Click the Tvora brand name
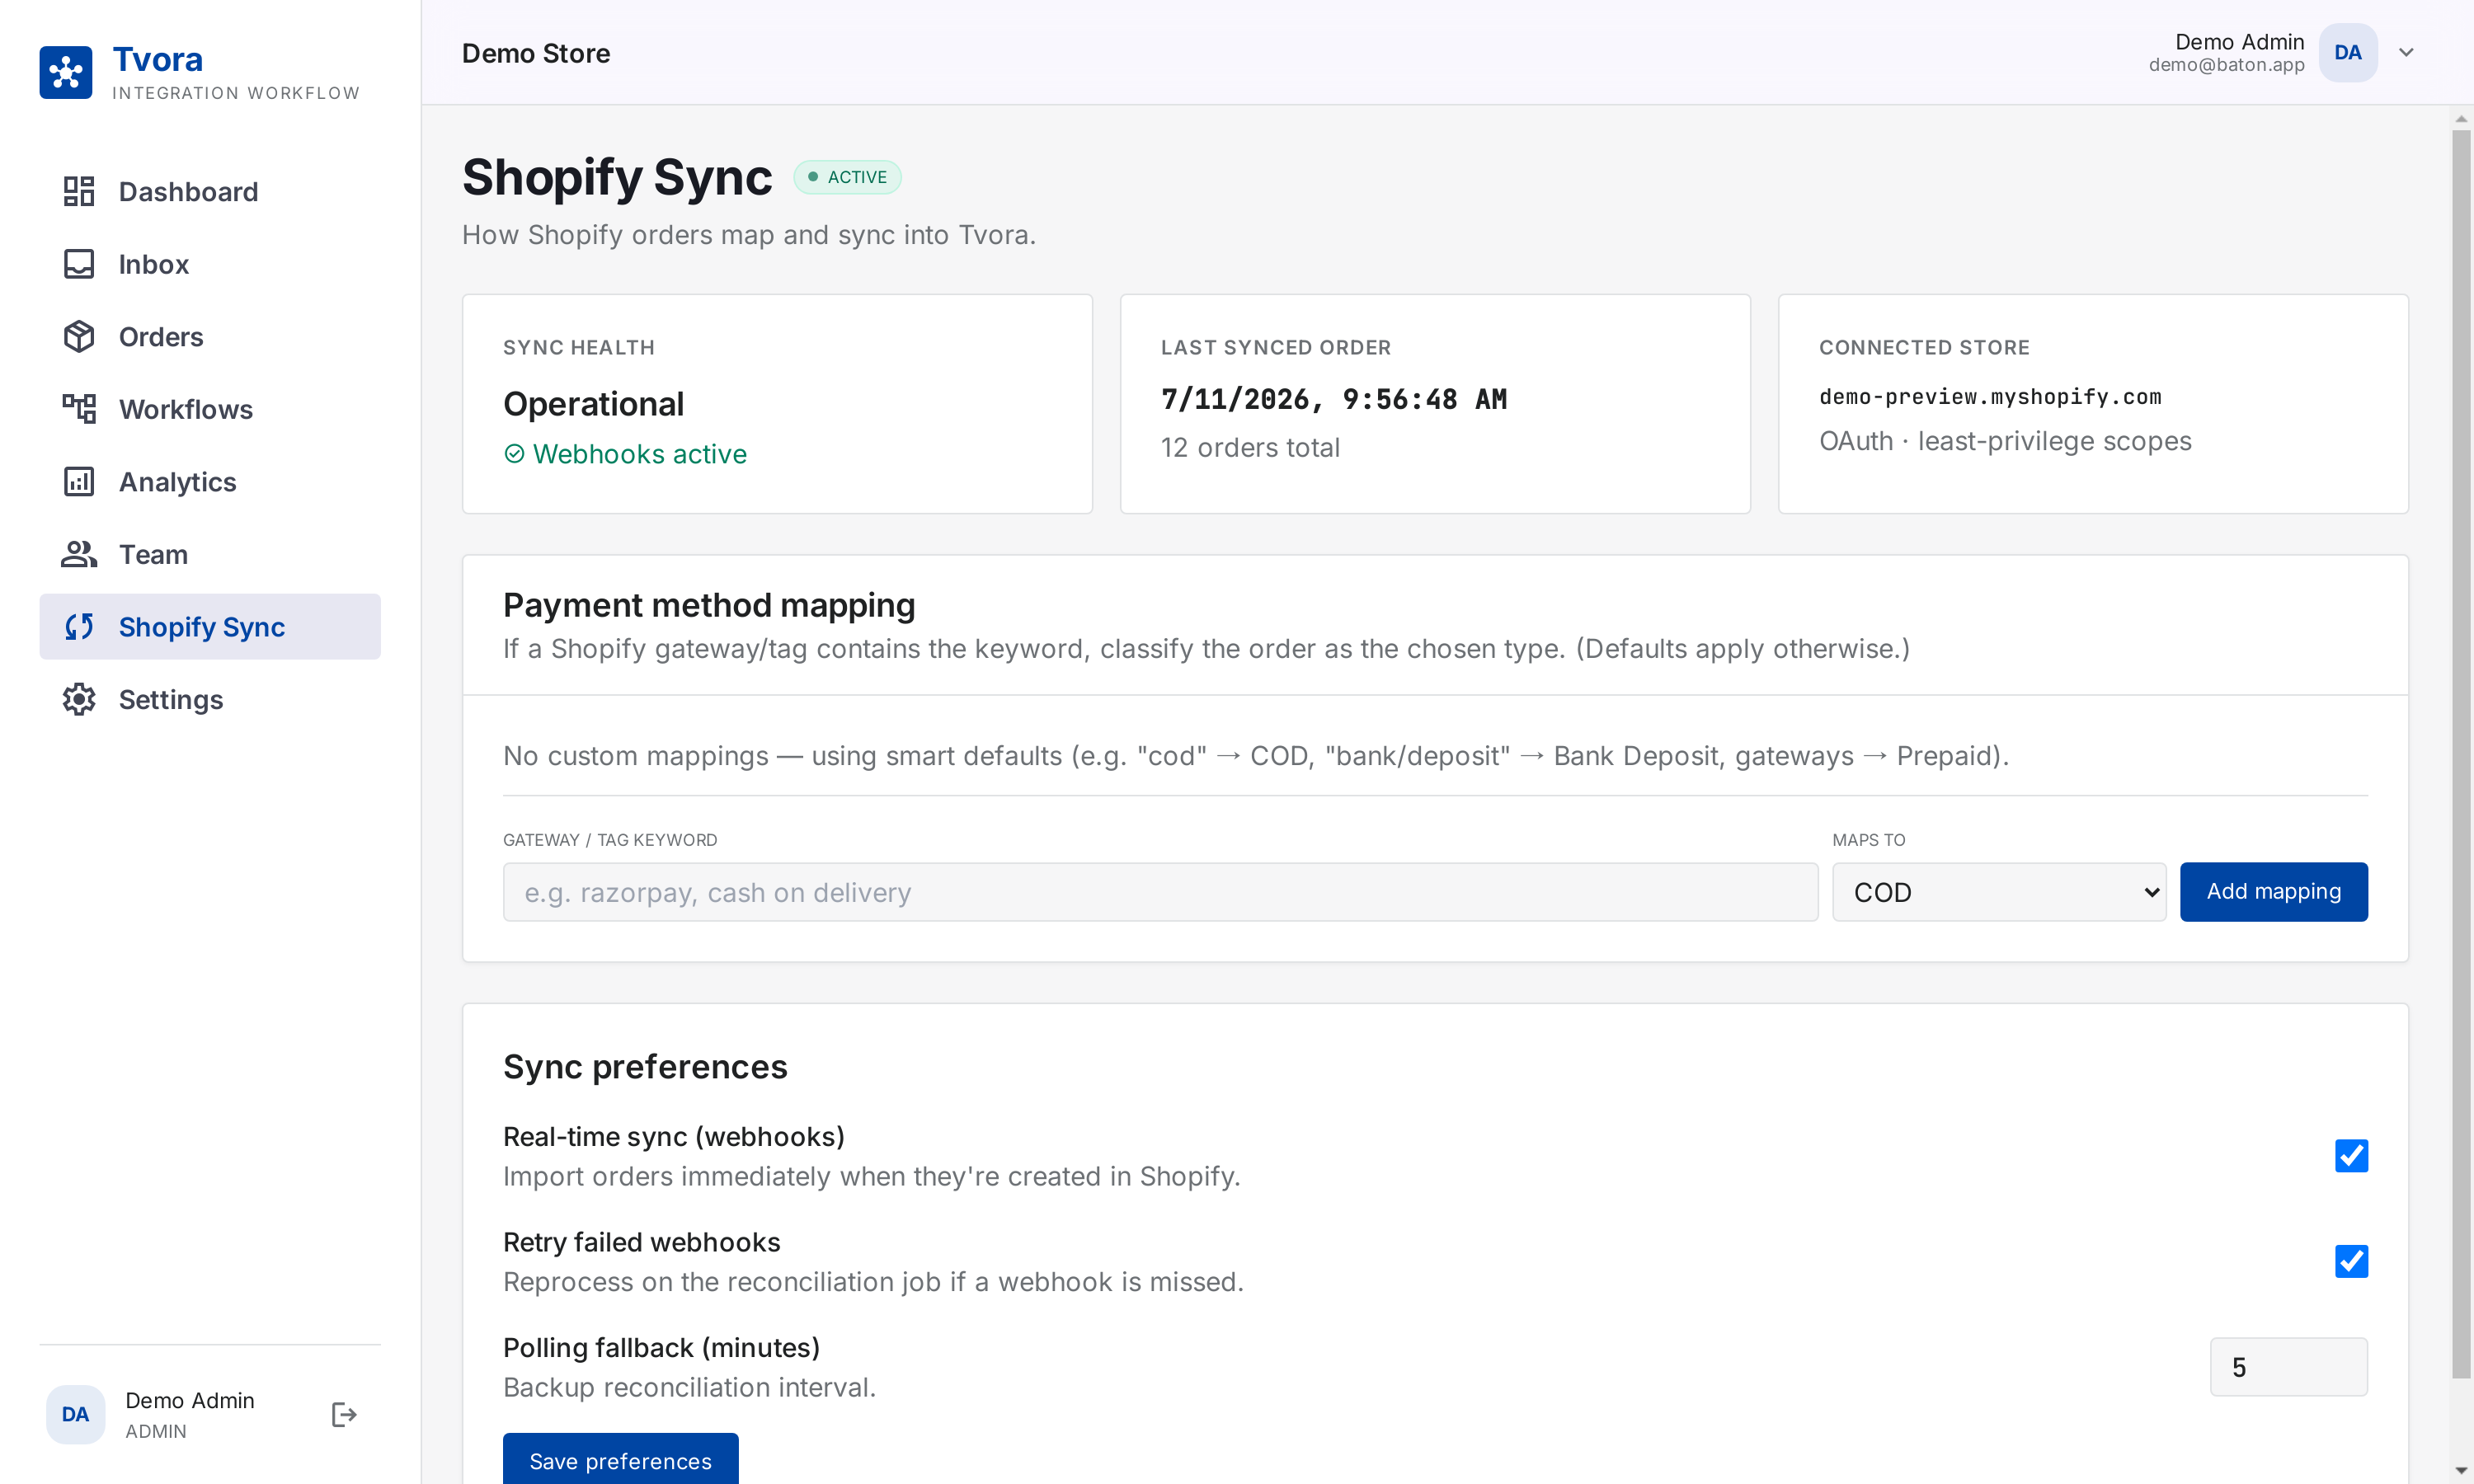Image resolution: width=2474 pixels, height=1484 pixels. [x=158, y=60]
